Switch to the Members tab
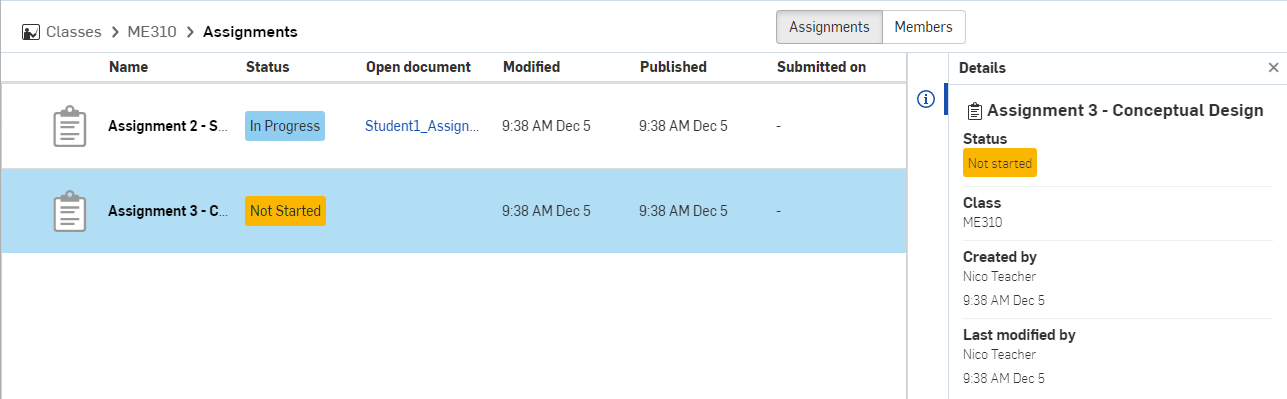The width and height of the screenshot is (1287, 399). [923, 27]
